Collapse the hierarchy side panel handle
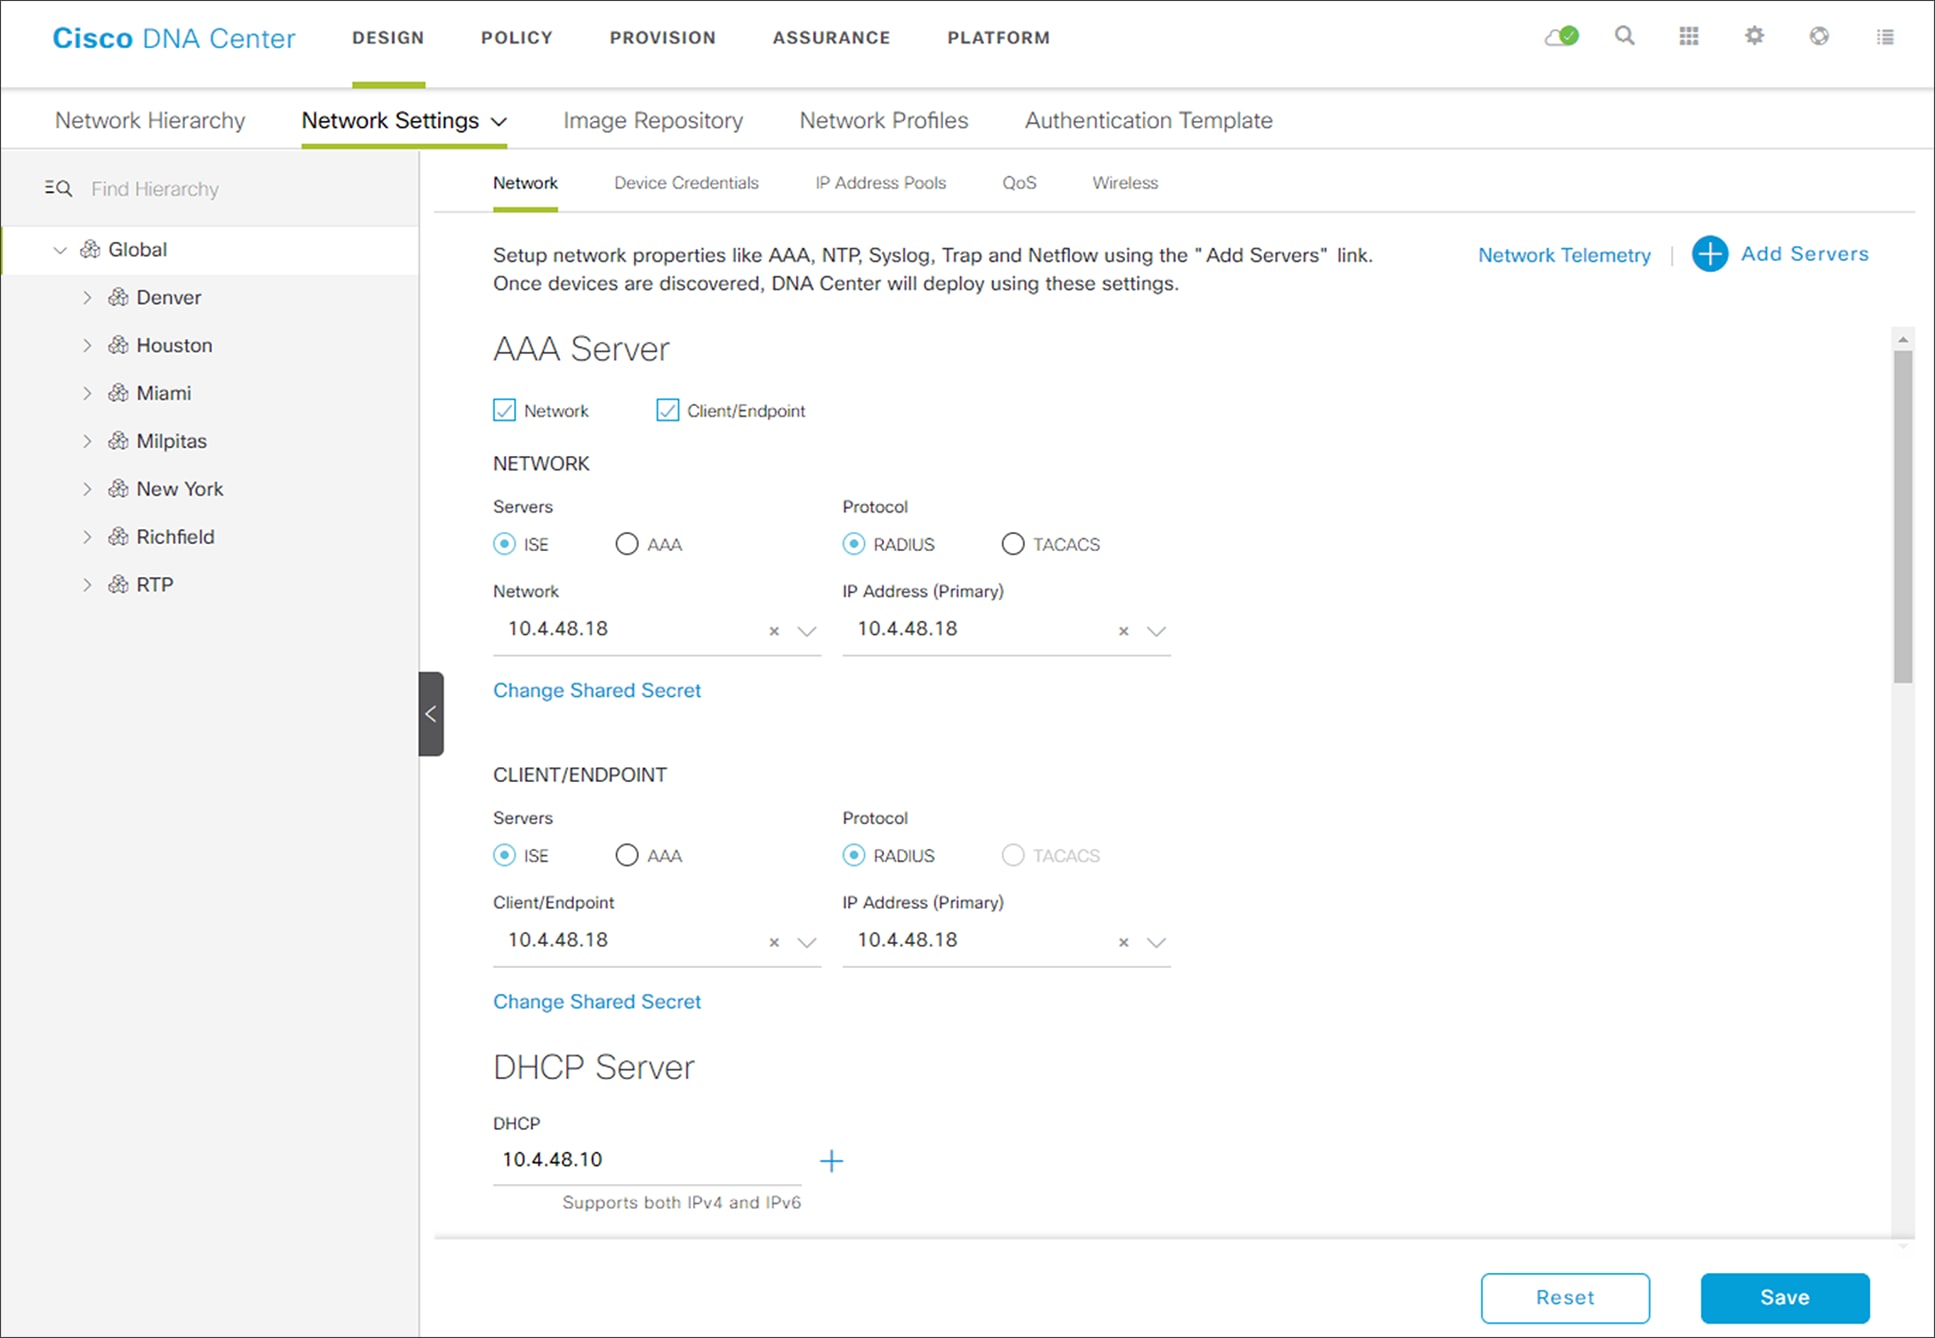Image resolution: width=1935 pixels, height=1338 pixels. pos(431,714)
